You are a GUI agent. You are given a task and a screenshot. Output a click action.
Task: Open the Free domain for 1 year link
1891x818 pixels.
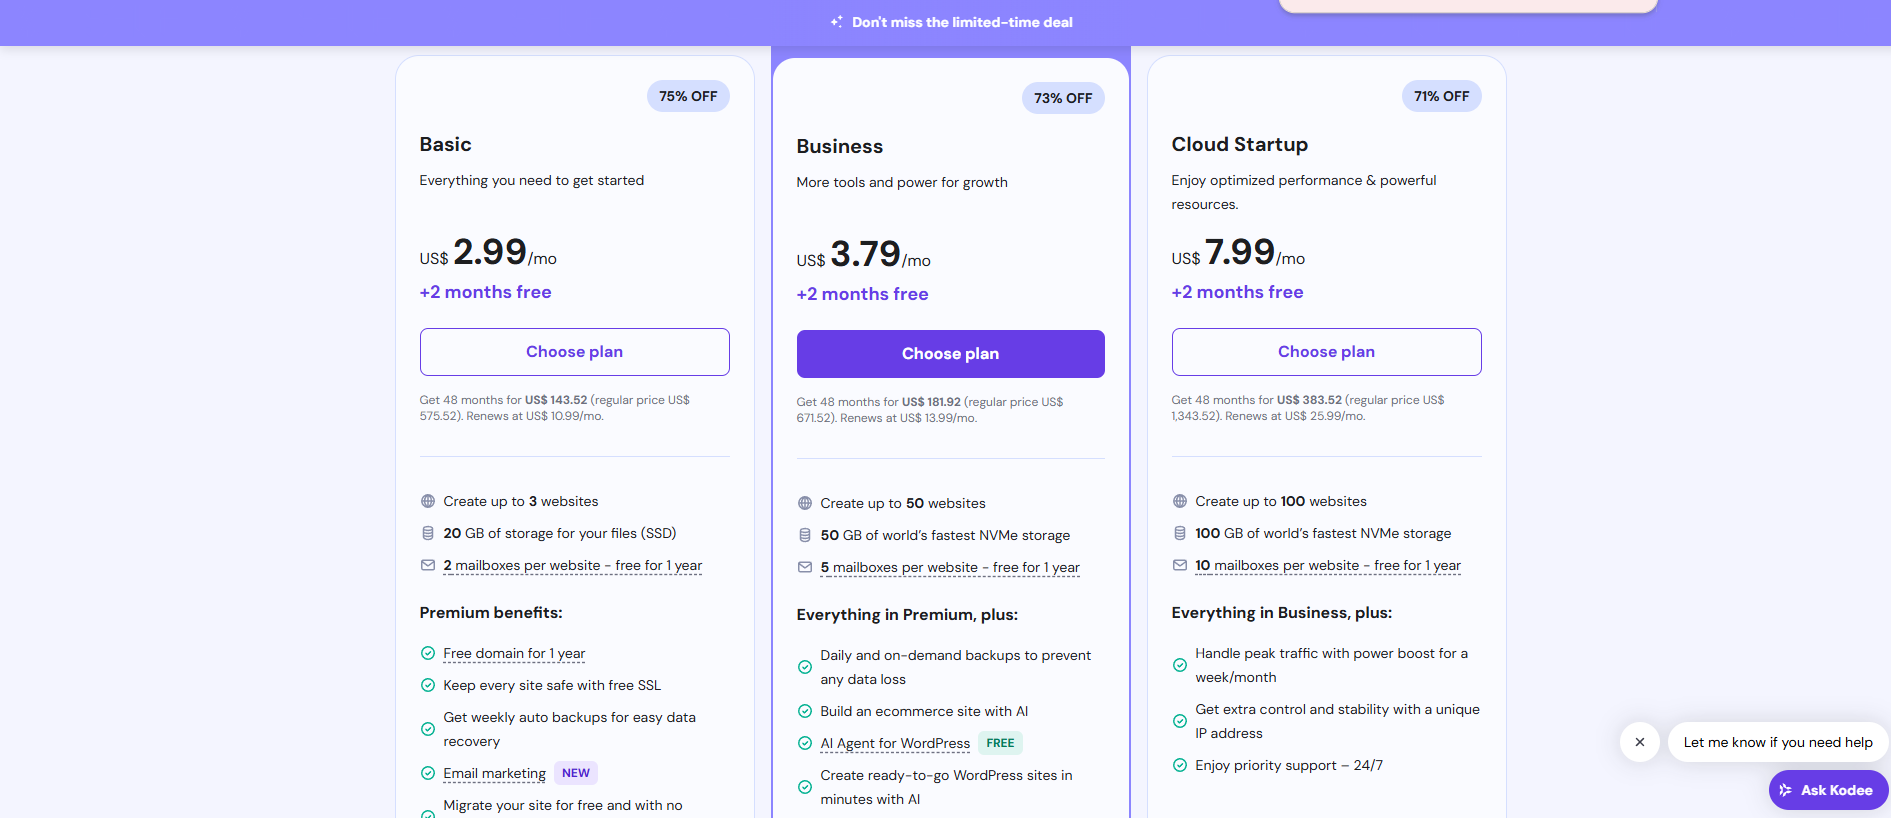514,653
